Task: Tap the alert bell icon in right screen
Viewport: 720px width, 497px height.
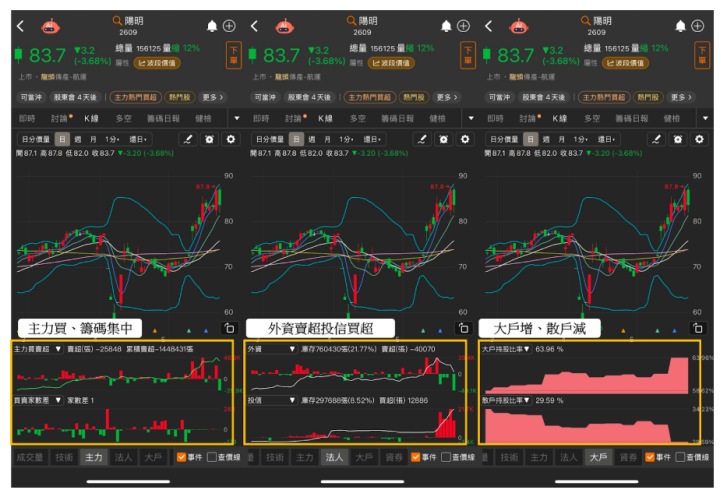Action: coord(680,26)
